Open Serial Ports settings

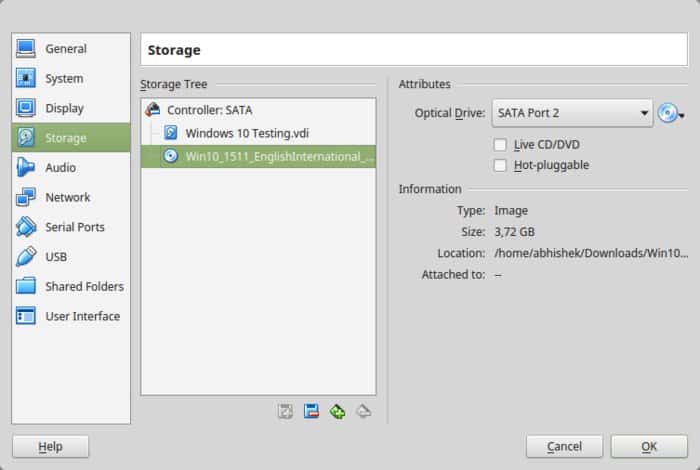click(x=75, y=227)
